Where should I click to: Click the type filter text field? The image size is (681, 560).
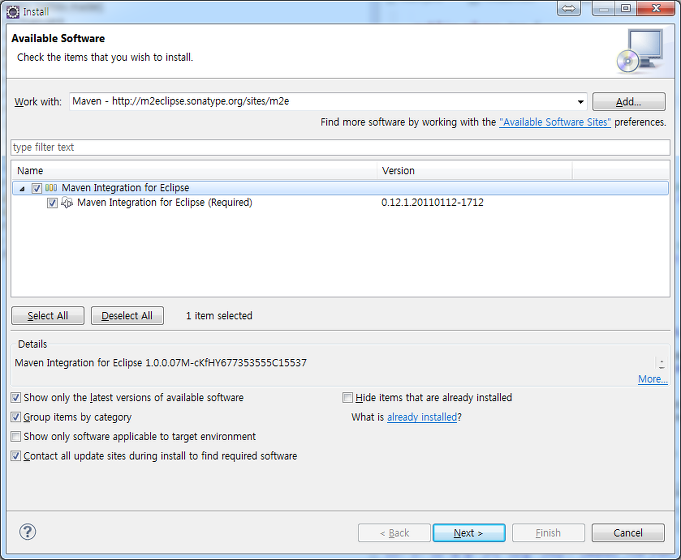point(340,147)
